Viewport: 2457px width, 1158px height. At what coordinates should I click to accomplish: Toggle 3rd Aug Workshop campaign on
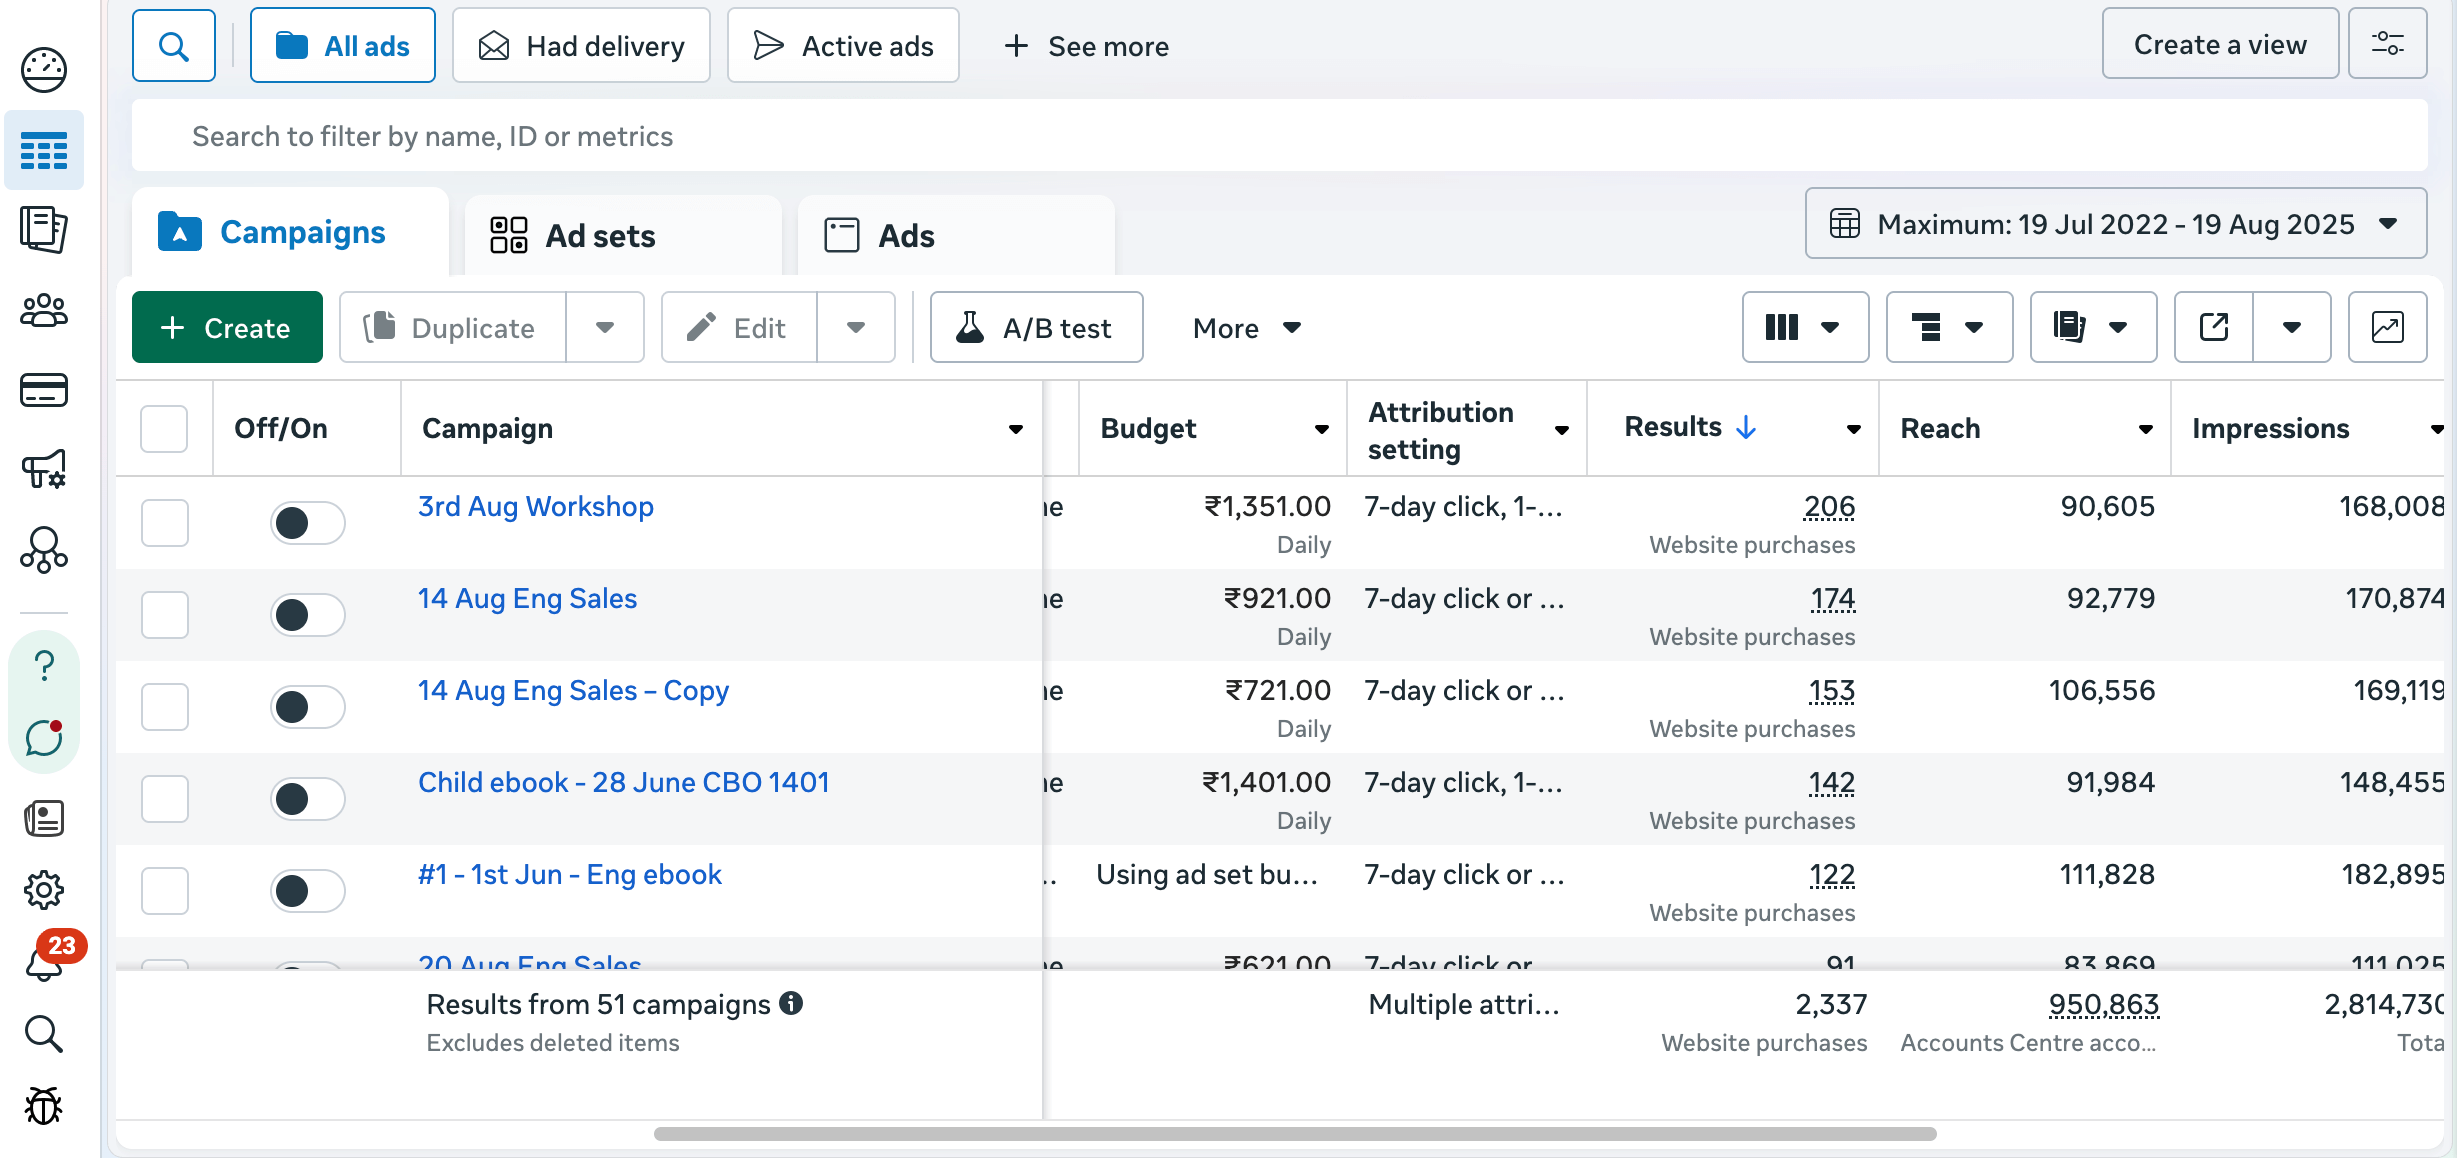click(308, 522)
